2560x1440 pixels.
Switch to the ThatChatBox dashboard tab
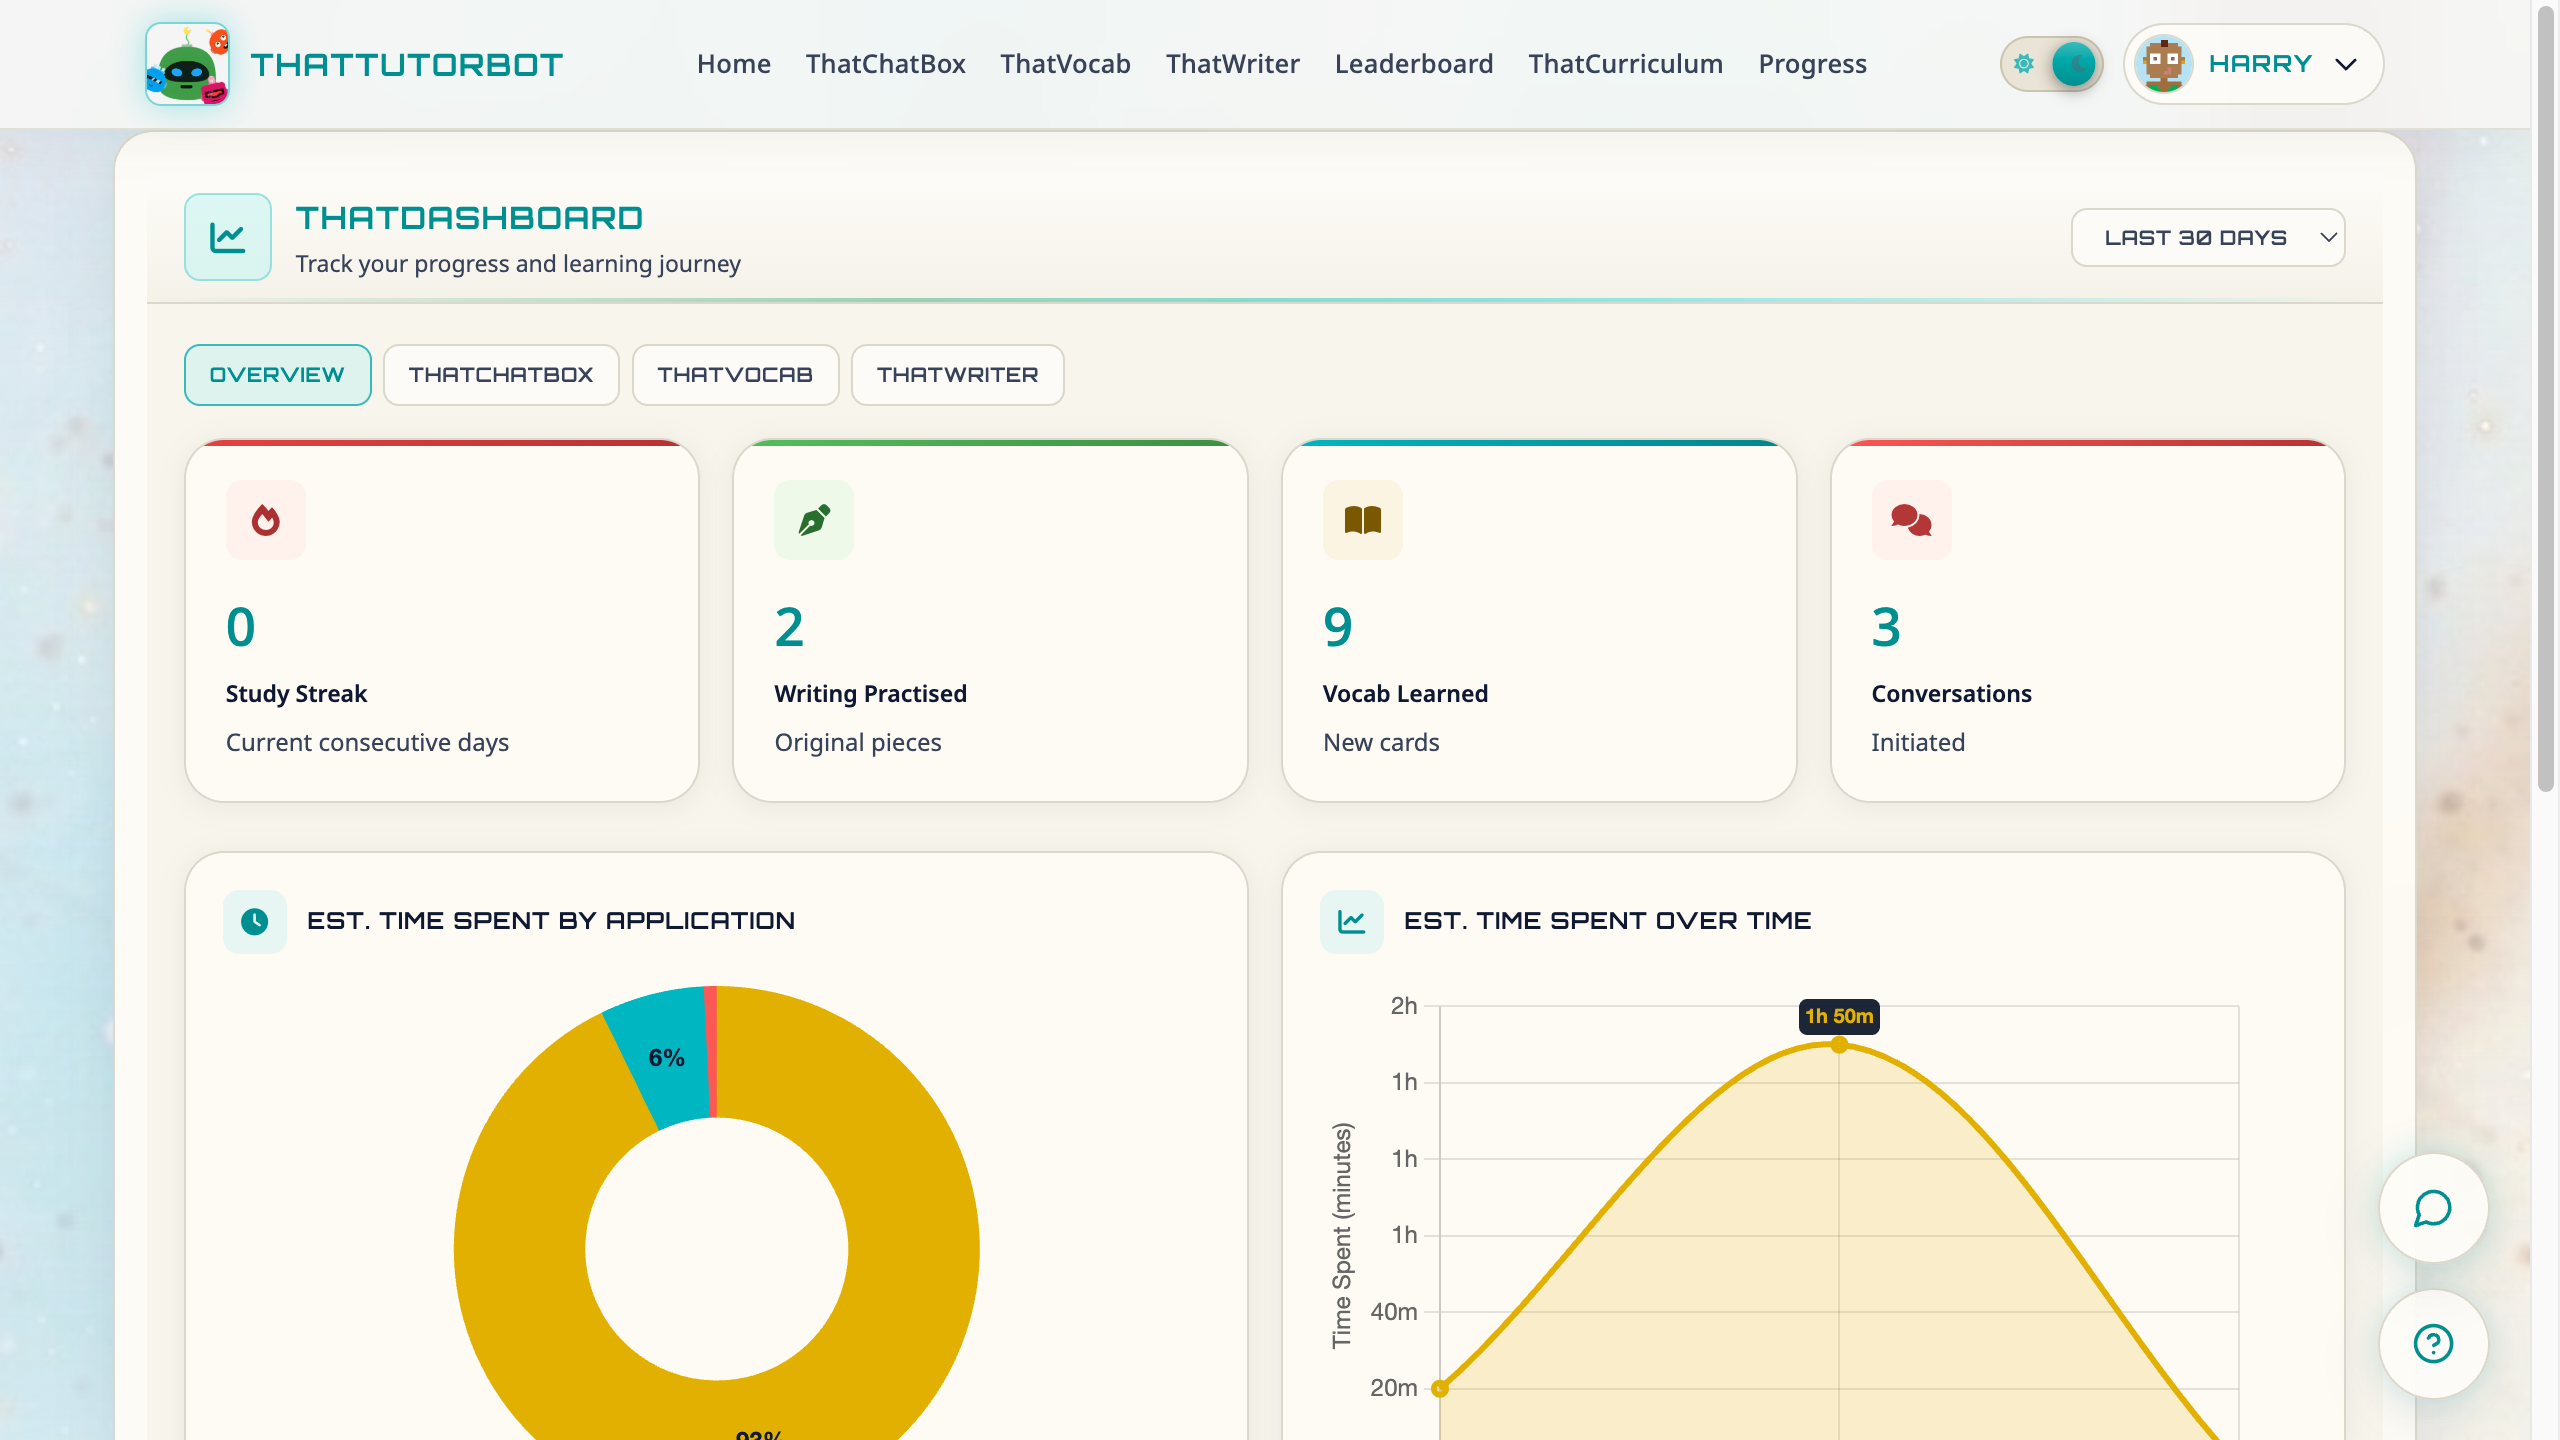point(501,375)
